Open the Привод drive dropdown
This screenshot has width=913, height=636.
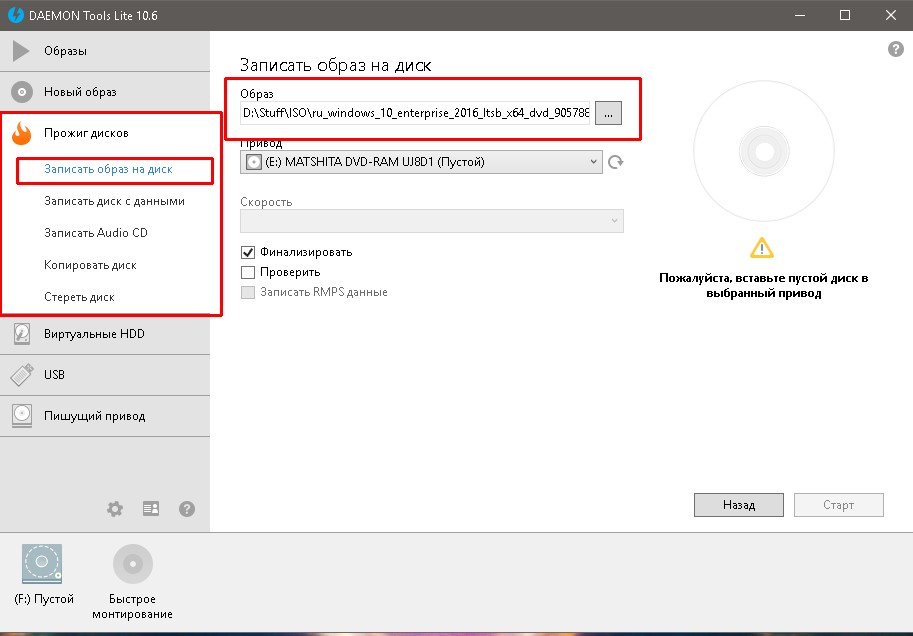pos(421,162)
